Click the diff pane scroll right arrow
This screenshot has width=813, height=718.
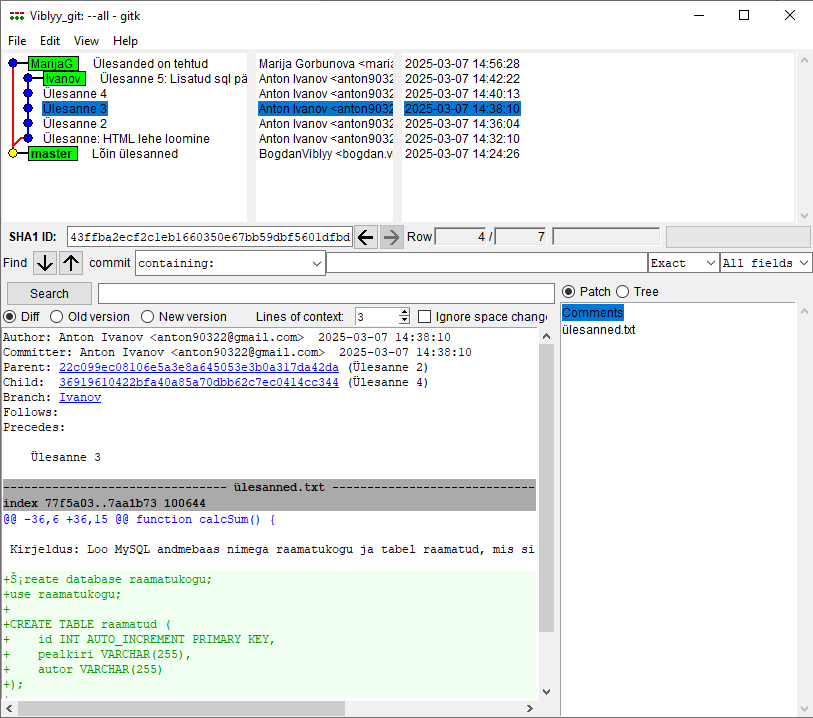point(529,708)
